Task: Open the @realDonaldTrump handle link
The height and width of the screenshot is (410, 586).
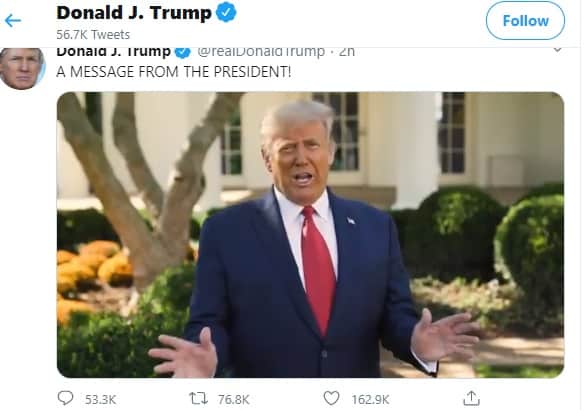Action: click(x=260, y=52)
